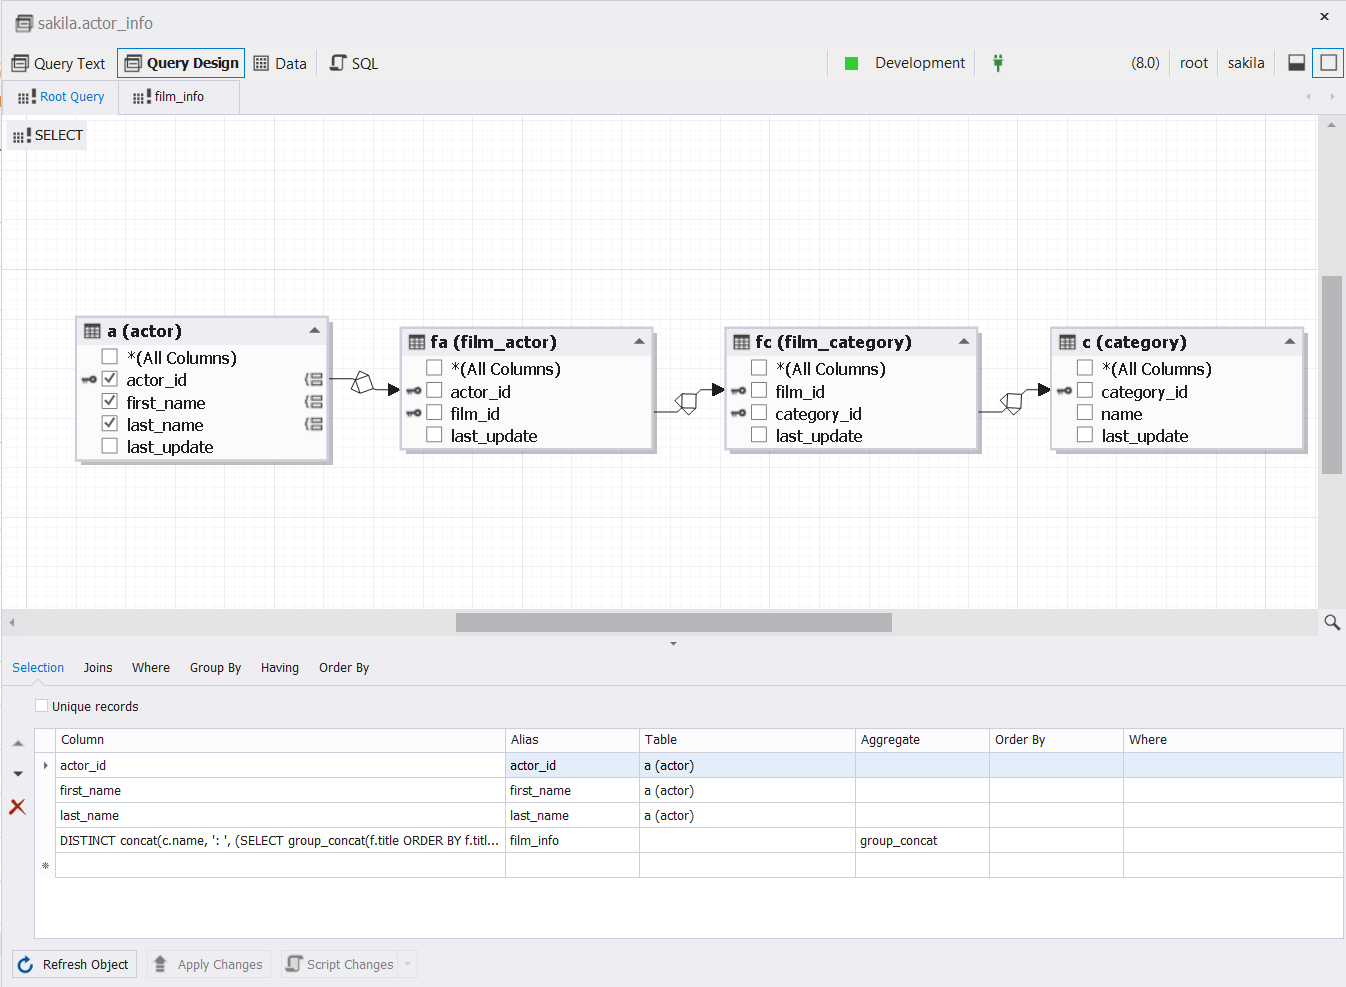Click the vertical diagram scrollbar thumb

[x=1331, y=374]
